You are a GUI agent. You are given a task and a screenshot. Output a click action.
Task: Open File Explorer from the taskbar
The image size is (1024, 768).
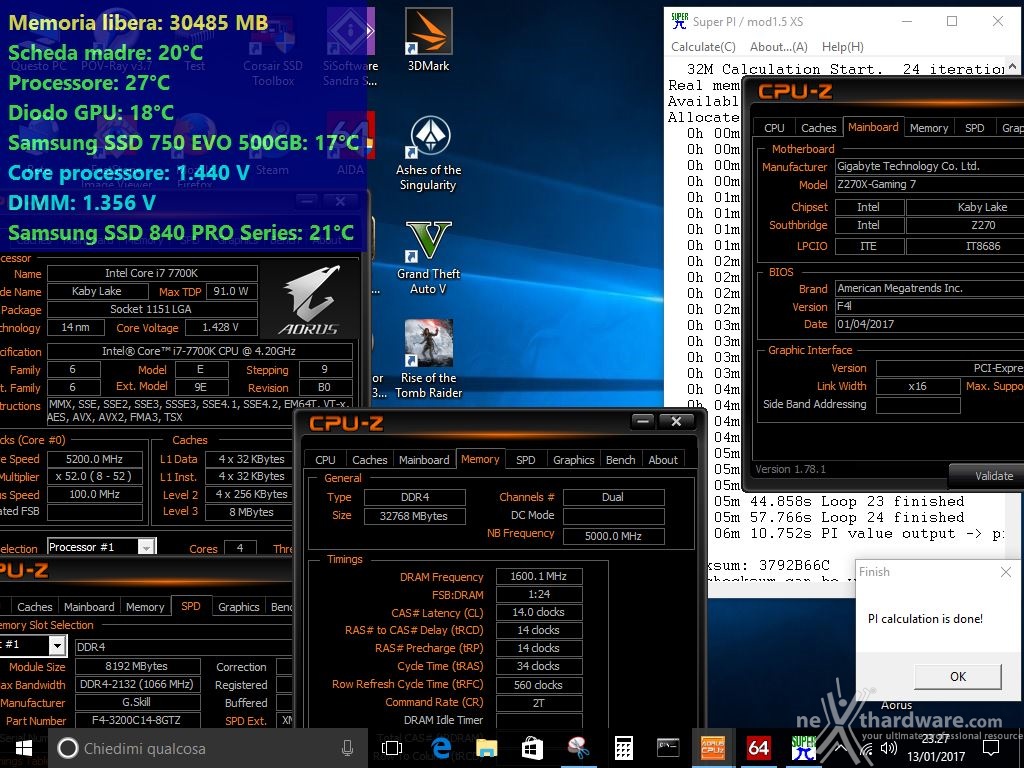(487, 748)
